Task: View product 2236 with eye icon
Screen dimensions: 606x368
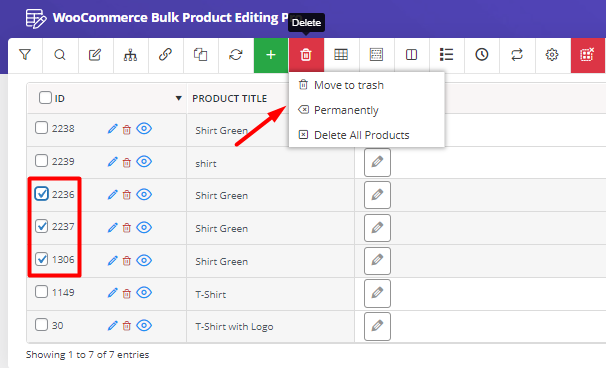Action: click(144, 194)
